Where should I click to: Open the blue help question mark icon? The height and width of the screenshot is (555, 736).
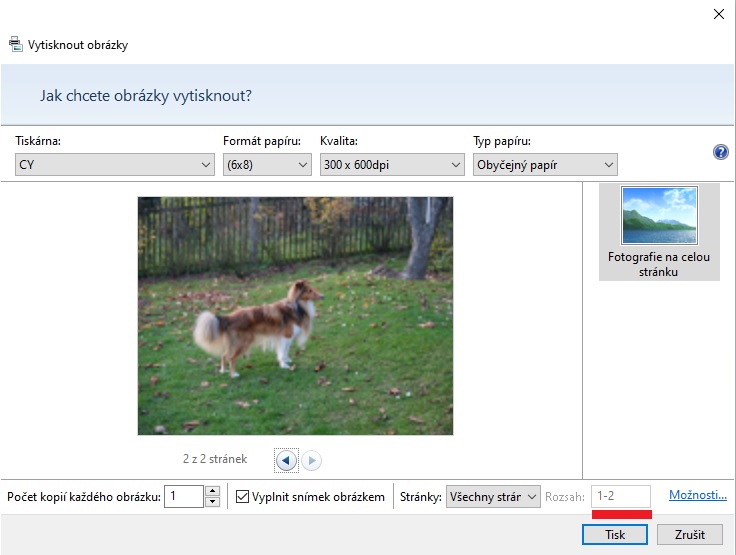tap(720, 152)
